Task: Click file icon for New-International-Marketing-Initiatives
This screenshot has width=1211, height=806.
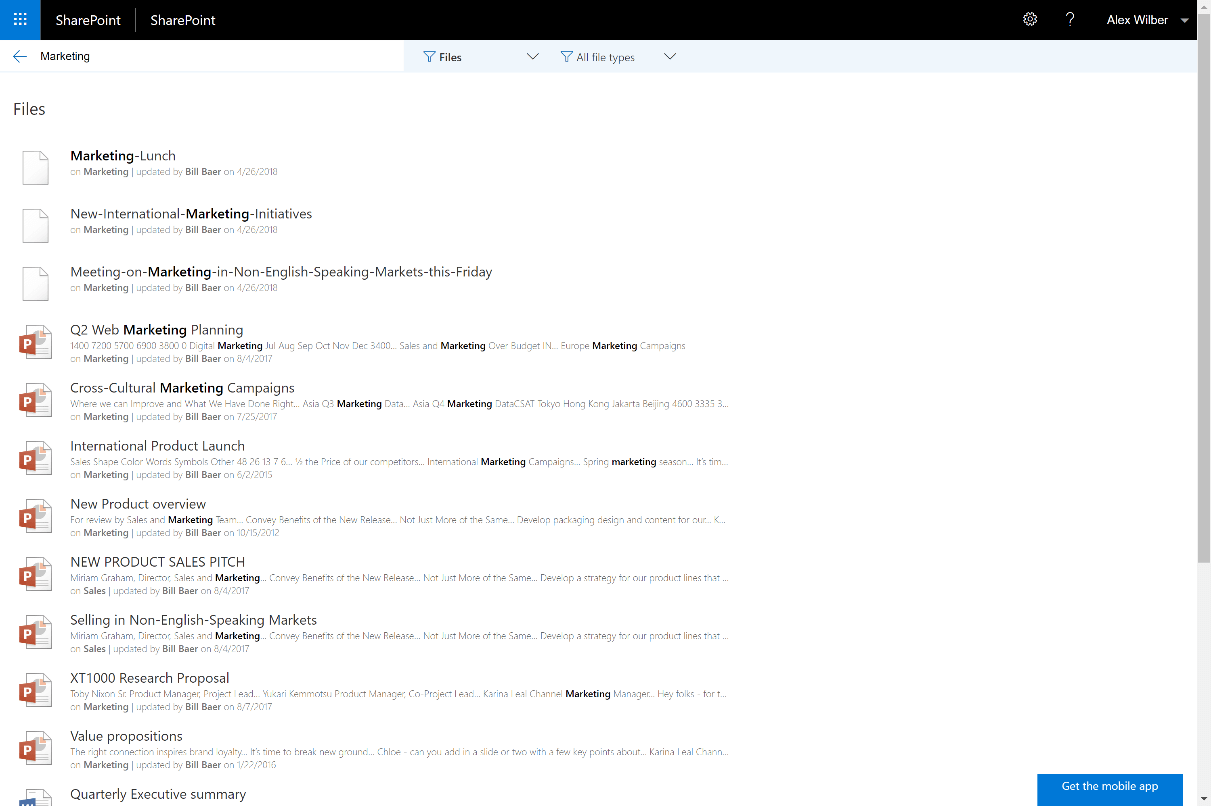Action: (36, 225)
